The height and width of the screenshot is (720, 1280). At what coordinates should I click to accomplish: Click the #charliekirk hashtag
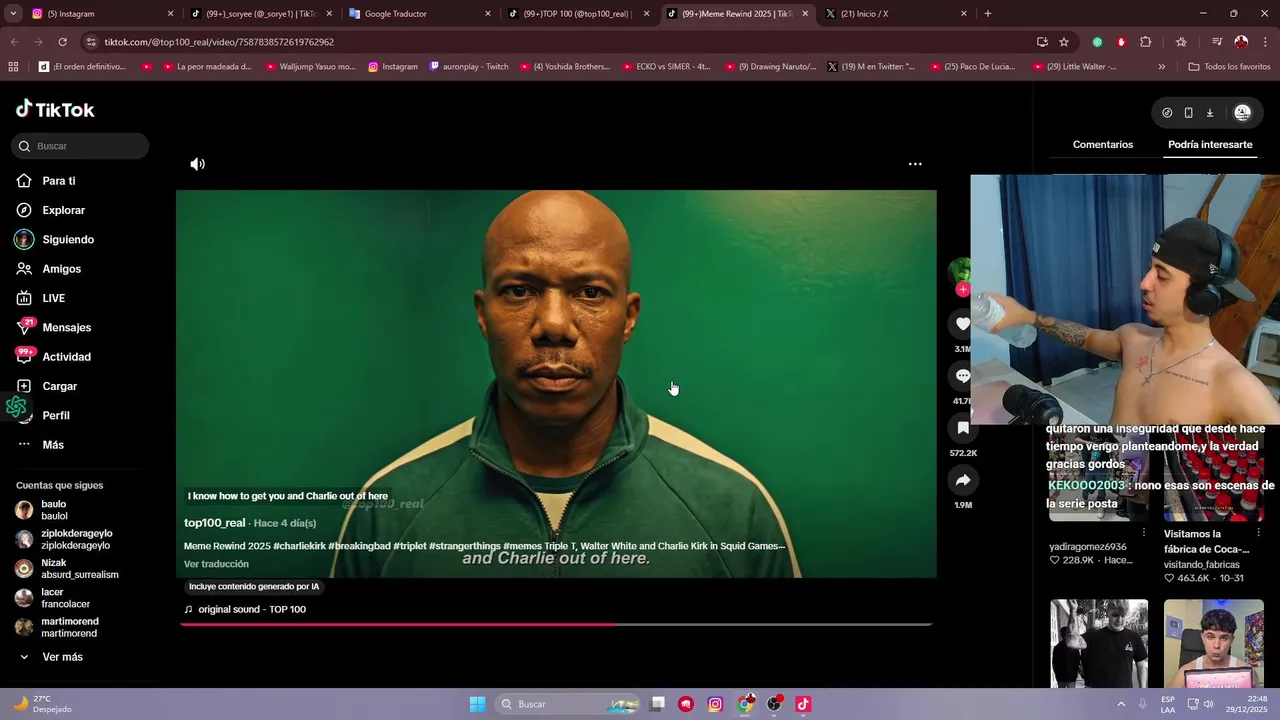pyautogui.click(x=299, y=546)
